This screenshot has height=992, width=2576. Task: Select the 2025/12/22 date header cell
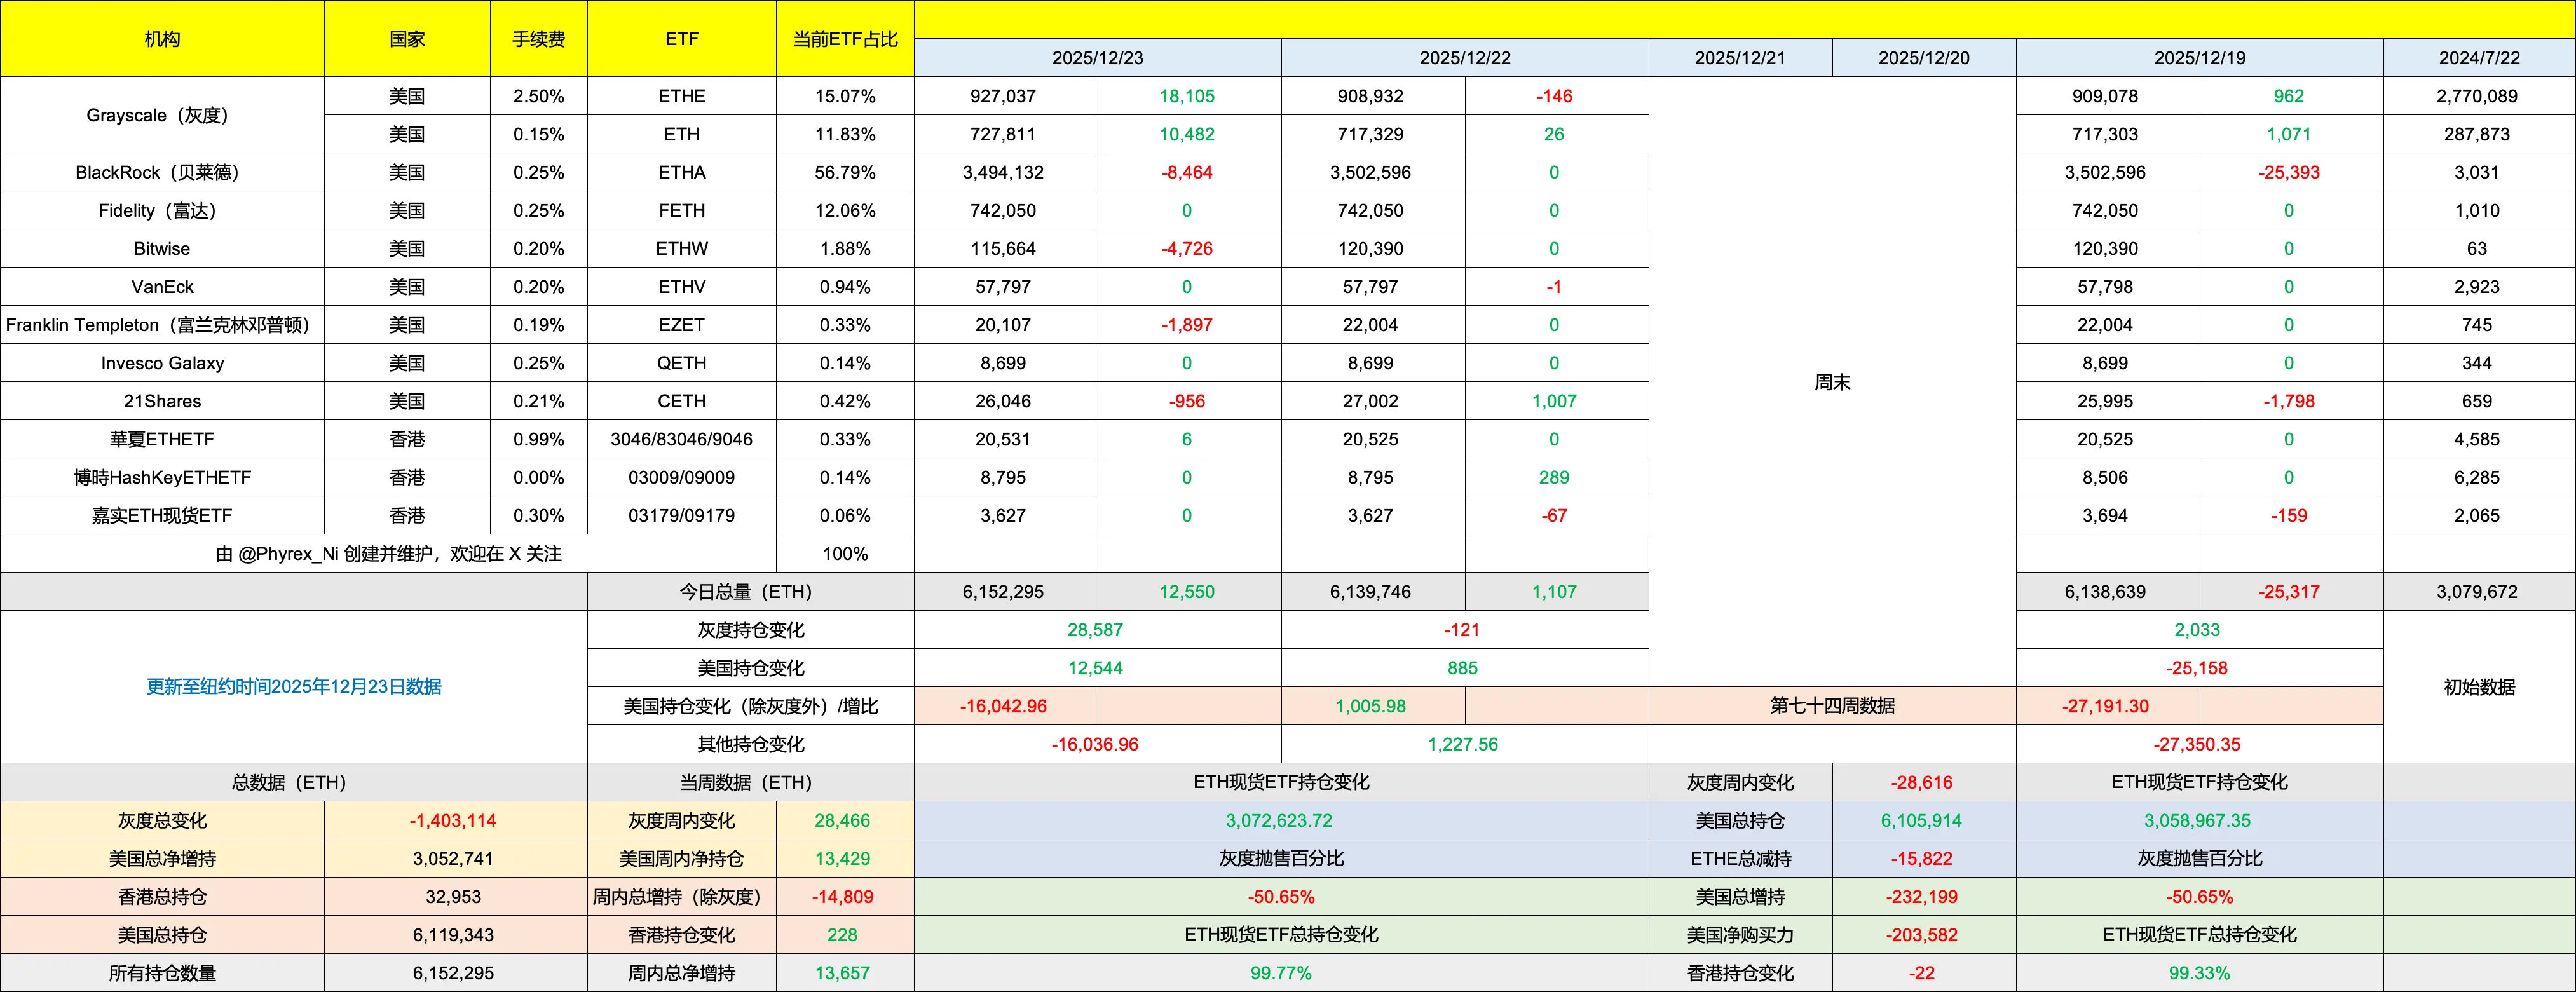coord(1464,58)
